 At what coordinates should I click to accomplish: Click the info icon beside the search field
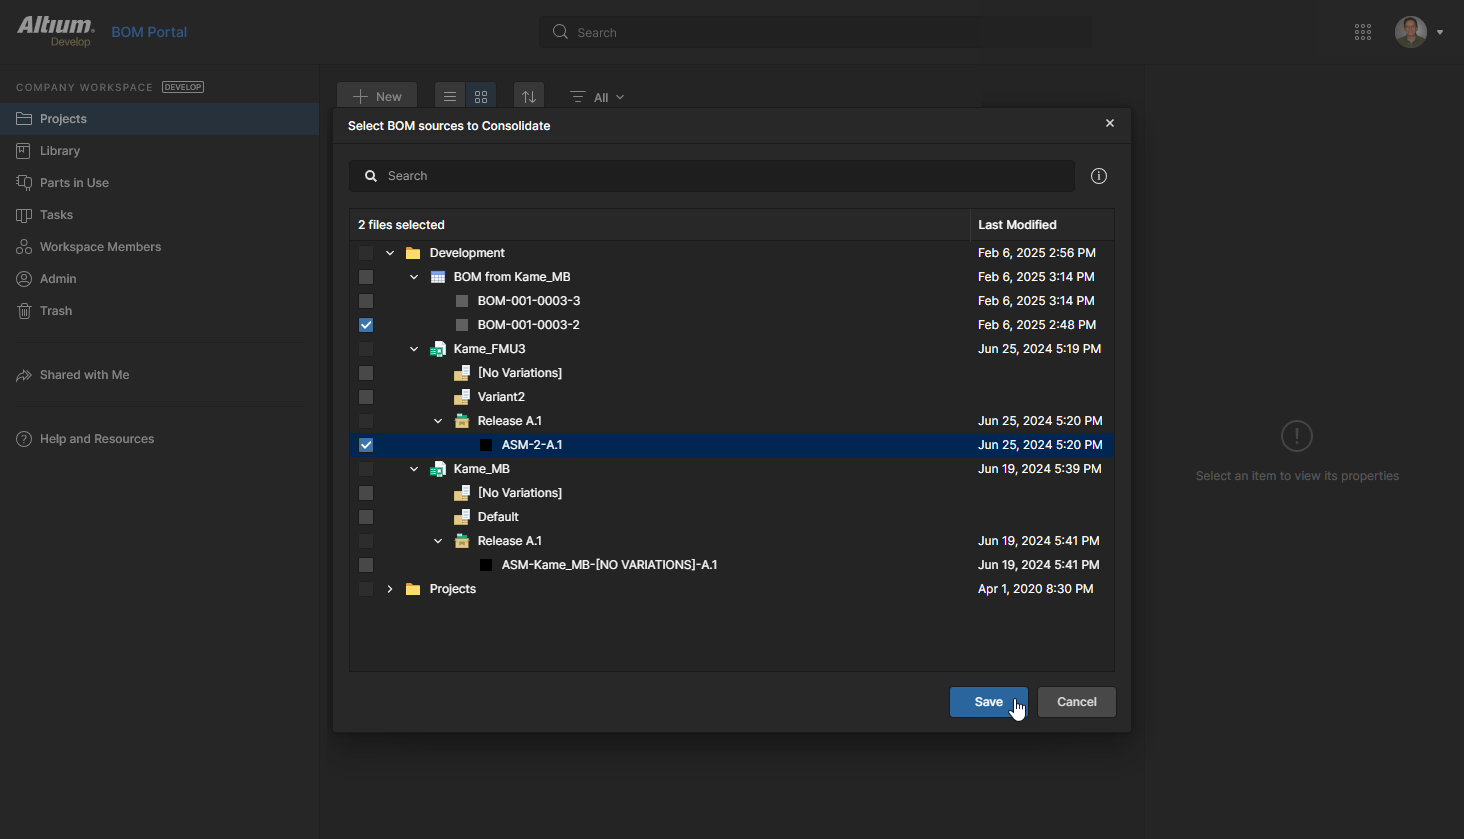point(1099,176)
